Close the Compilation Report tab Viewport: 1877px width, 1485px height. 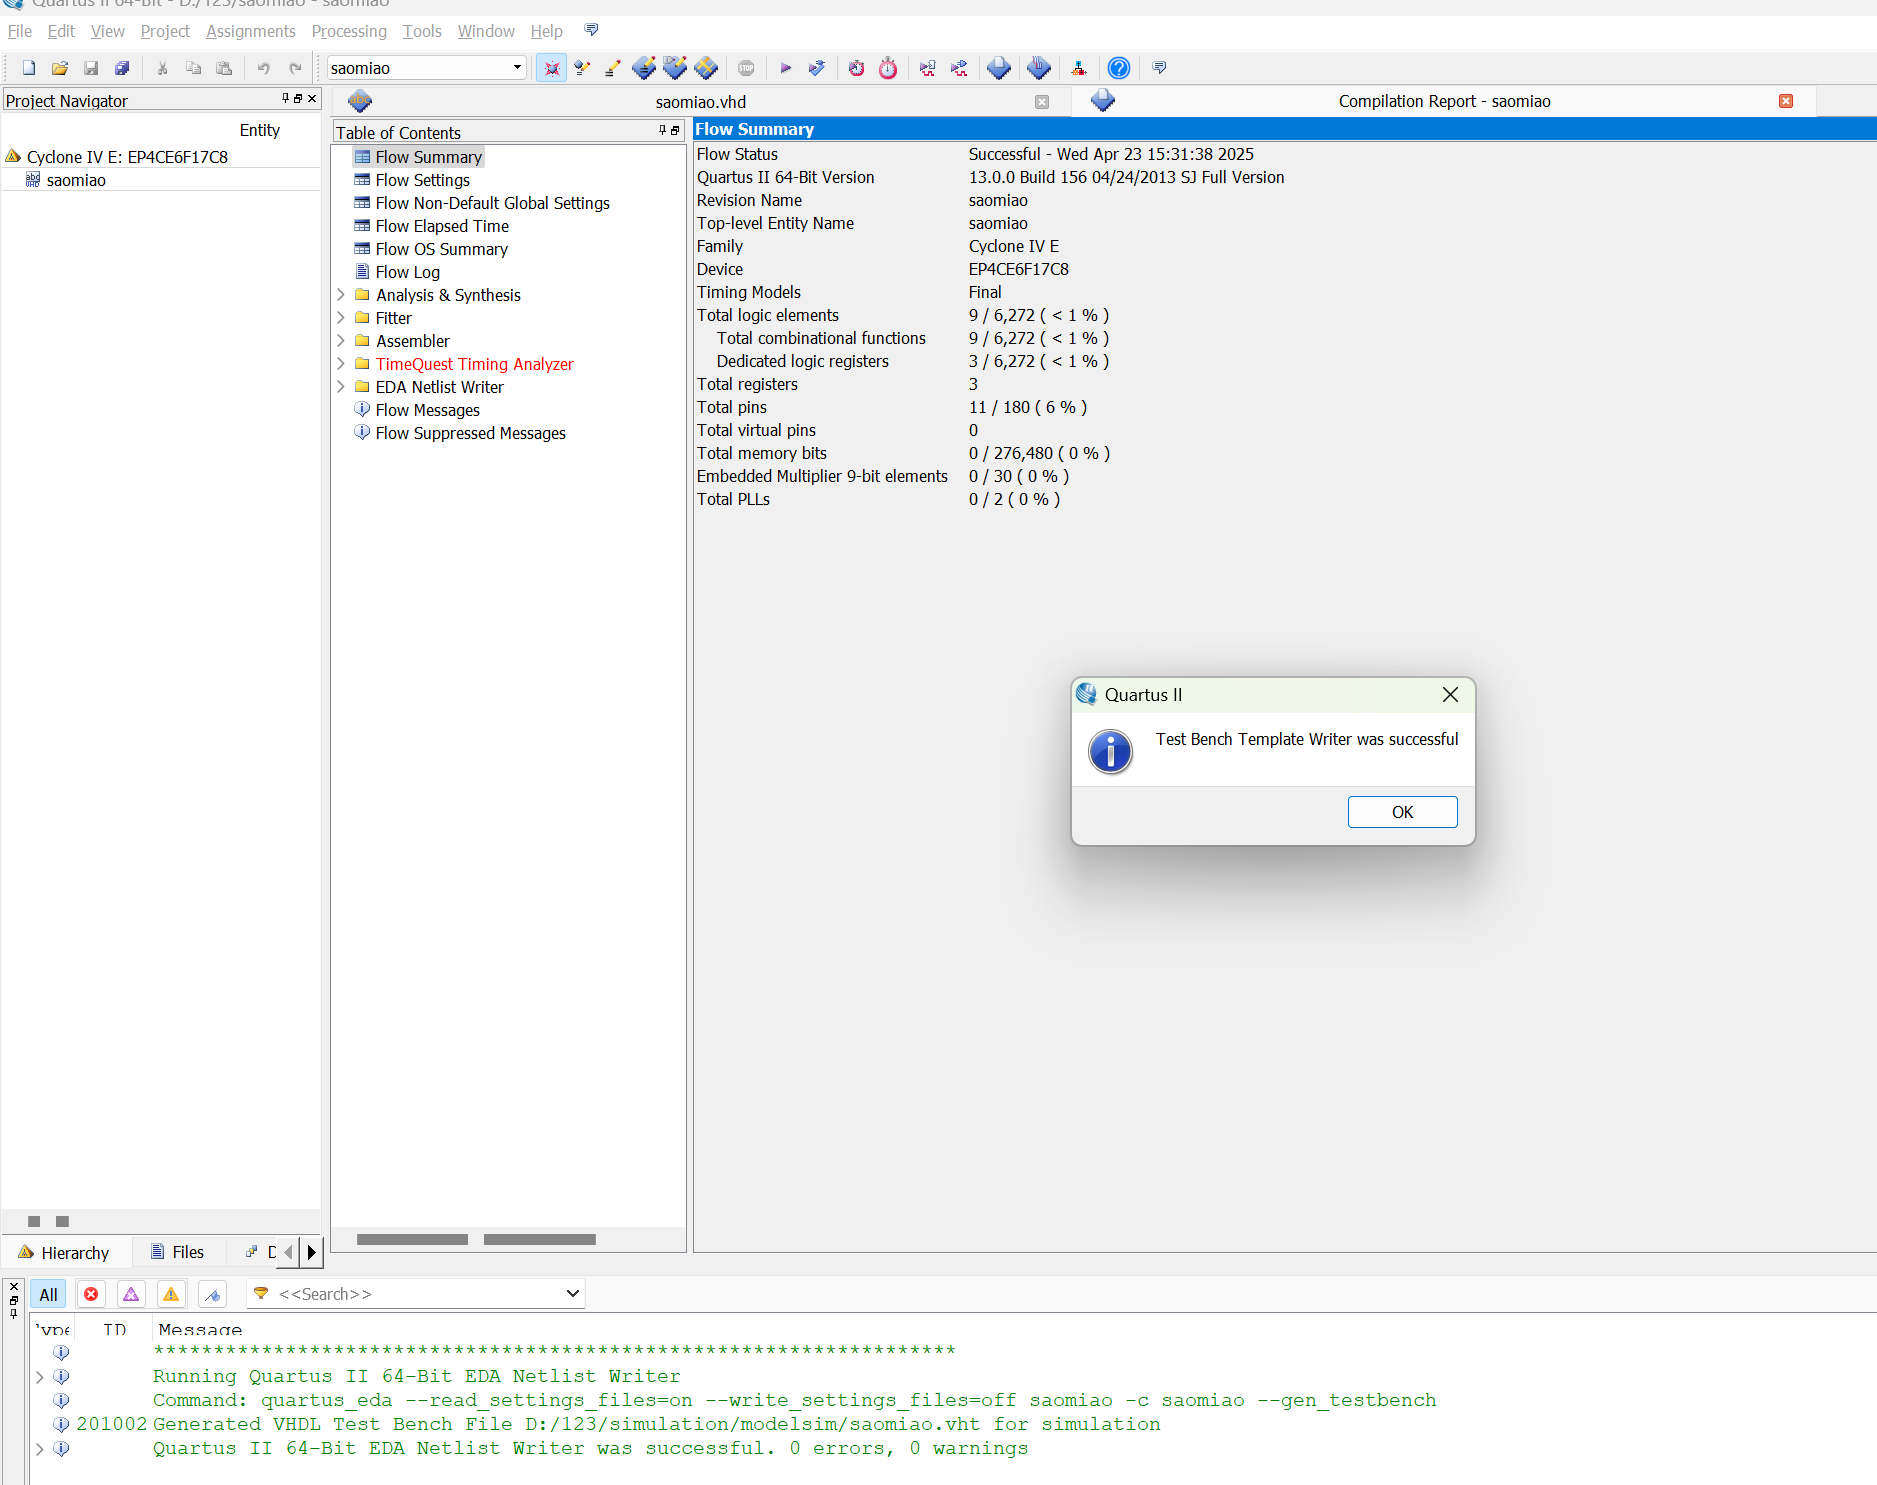point(1786,101)
